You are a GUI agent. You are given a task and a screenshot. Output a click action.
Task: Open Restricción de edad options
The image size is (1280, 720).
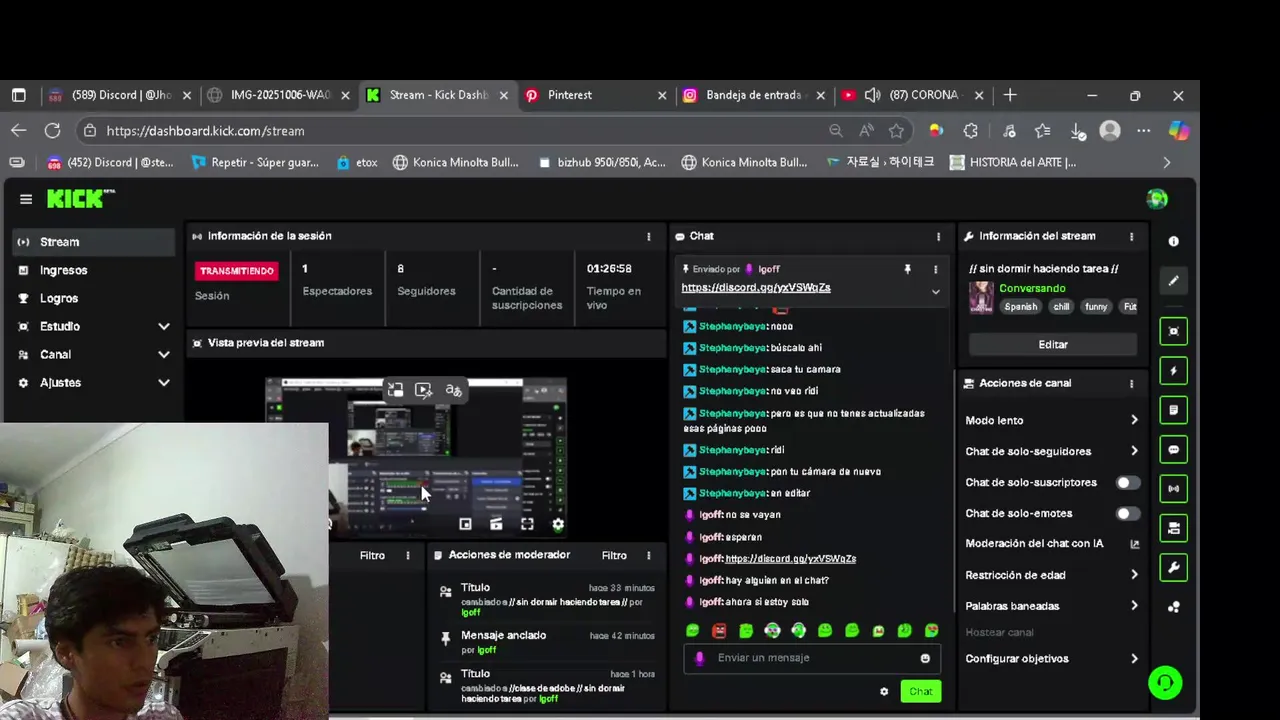[x=1052, y=575]
